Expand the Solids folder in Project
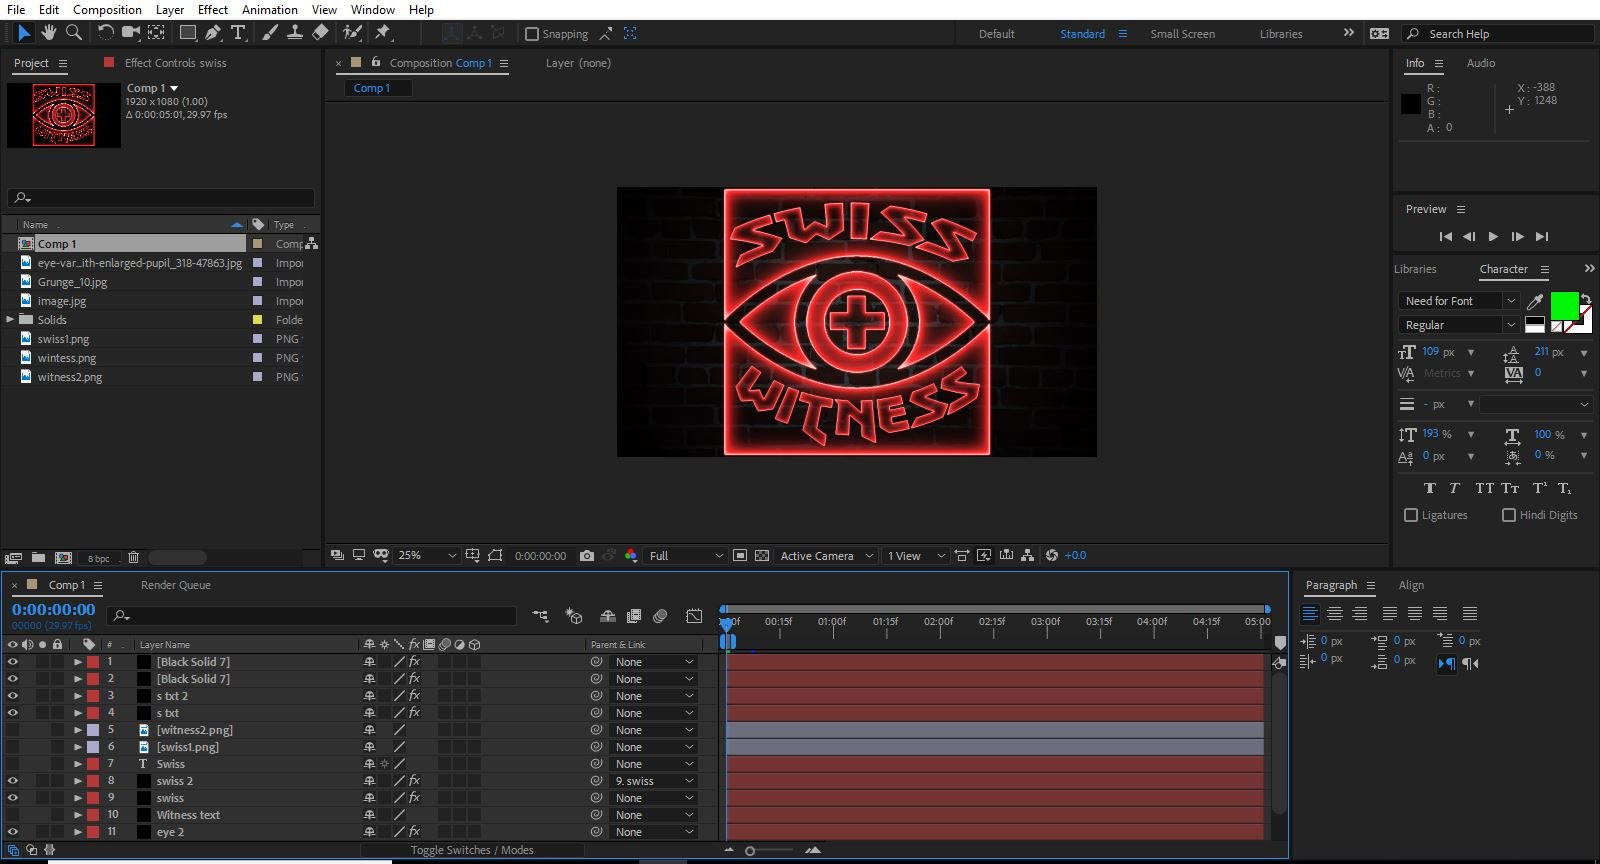This screenshot has height=864, width=1600. 11,320
